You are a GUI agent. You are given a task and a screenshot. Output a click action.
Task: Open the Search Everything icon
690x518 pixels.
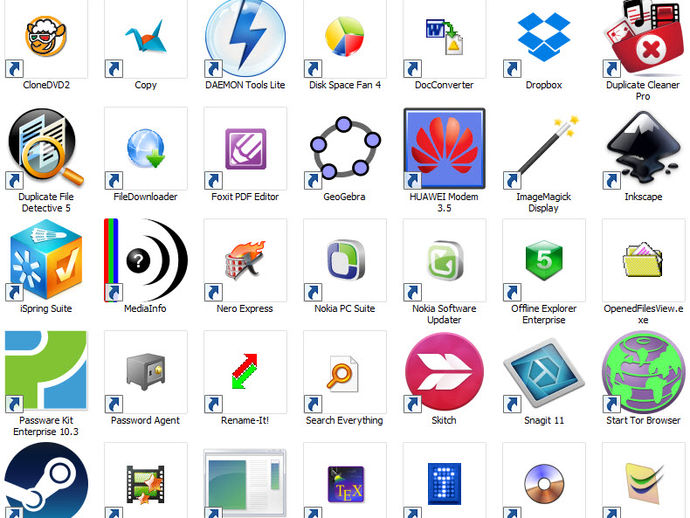click(343, 374)
